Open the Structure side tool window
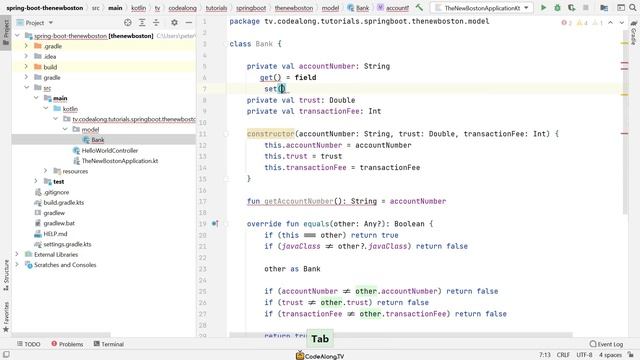Viewport: 640px width, 360px height. 6,276
